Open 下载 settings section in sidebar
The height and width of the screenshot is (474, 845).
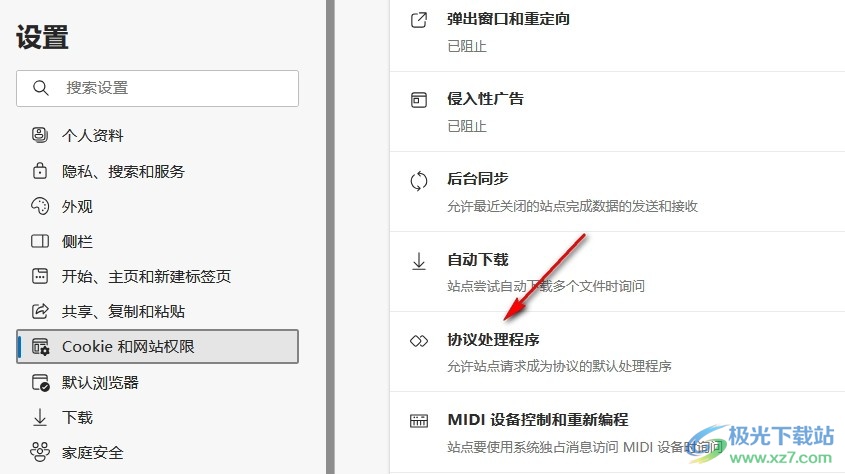(77, 417)
